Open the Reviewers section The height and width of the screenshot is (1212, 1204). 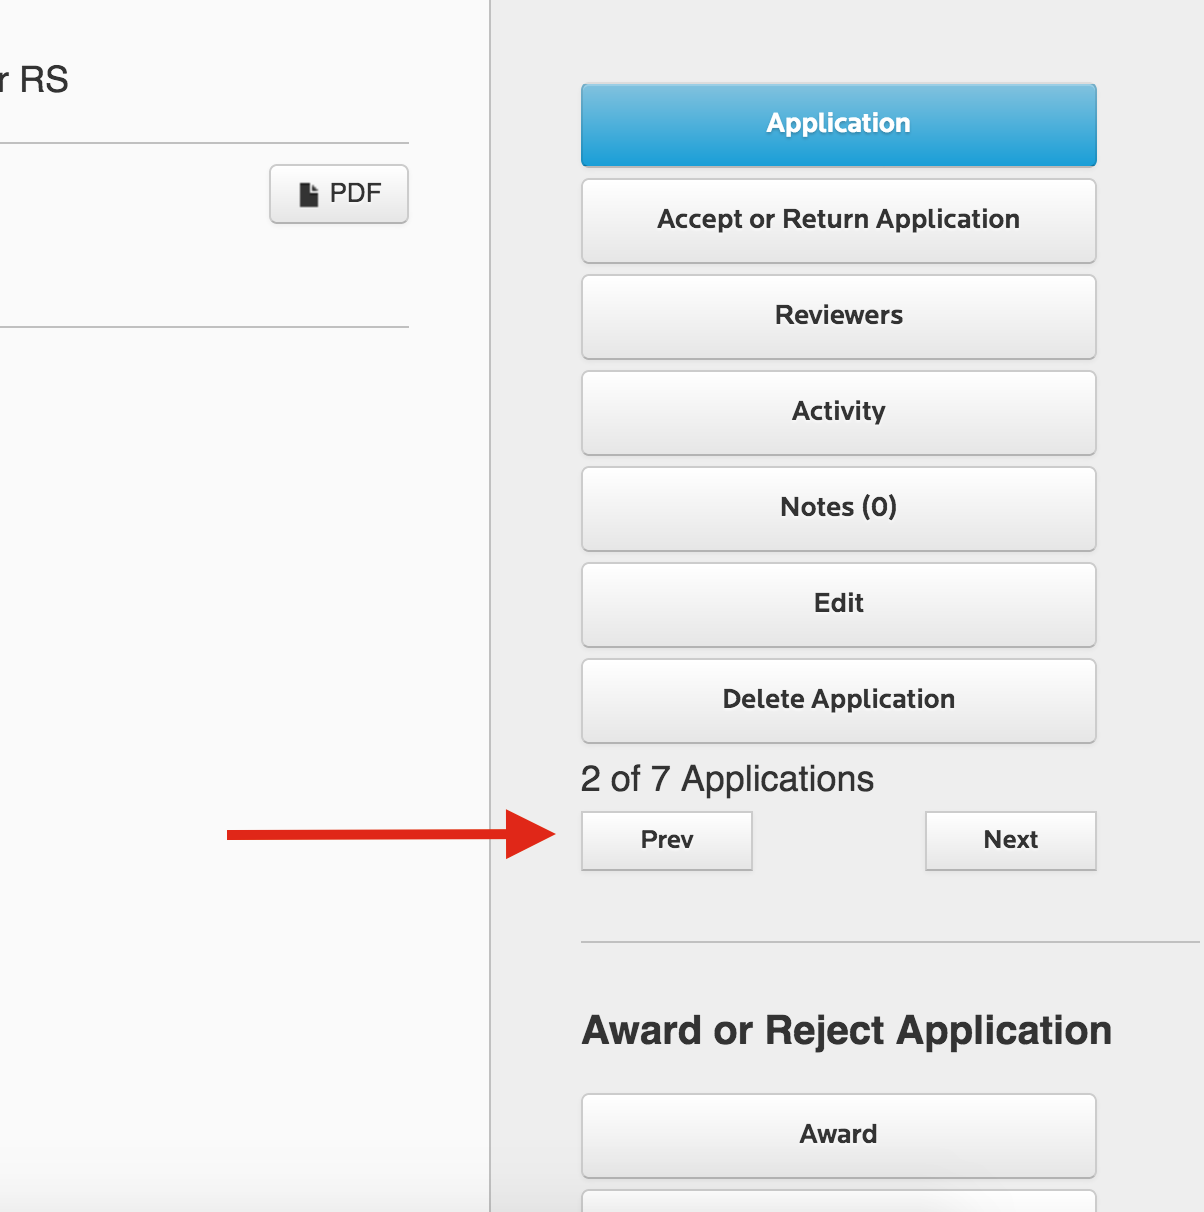pos(838,316)
